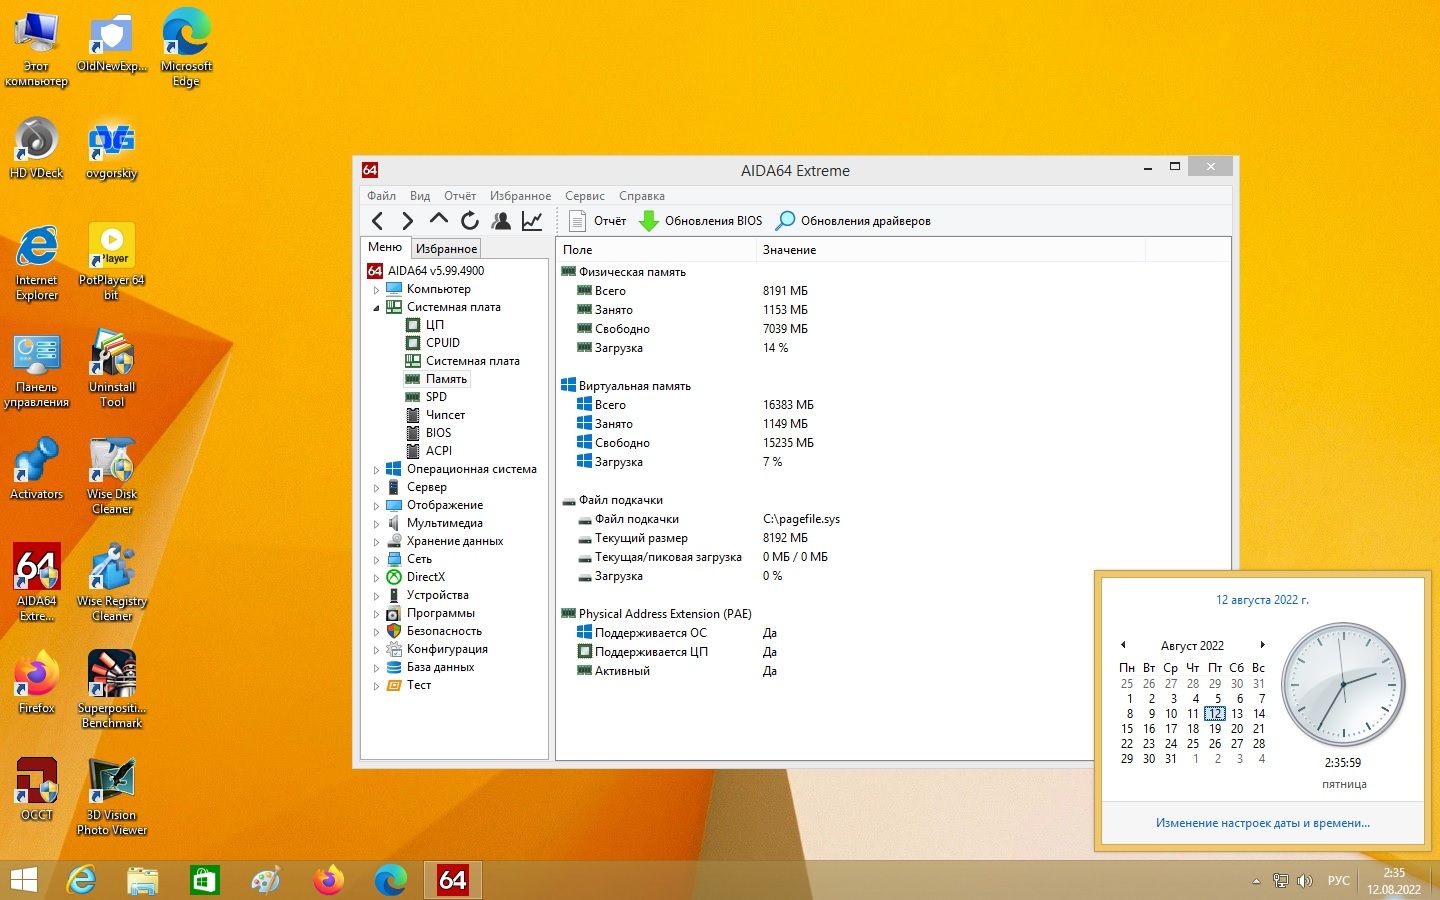Expand the Отображение tree node
1440x900 pixels.
pos(377,506)
